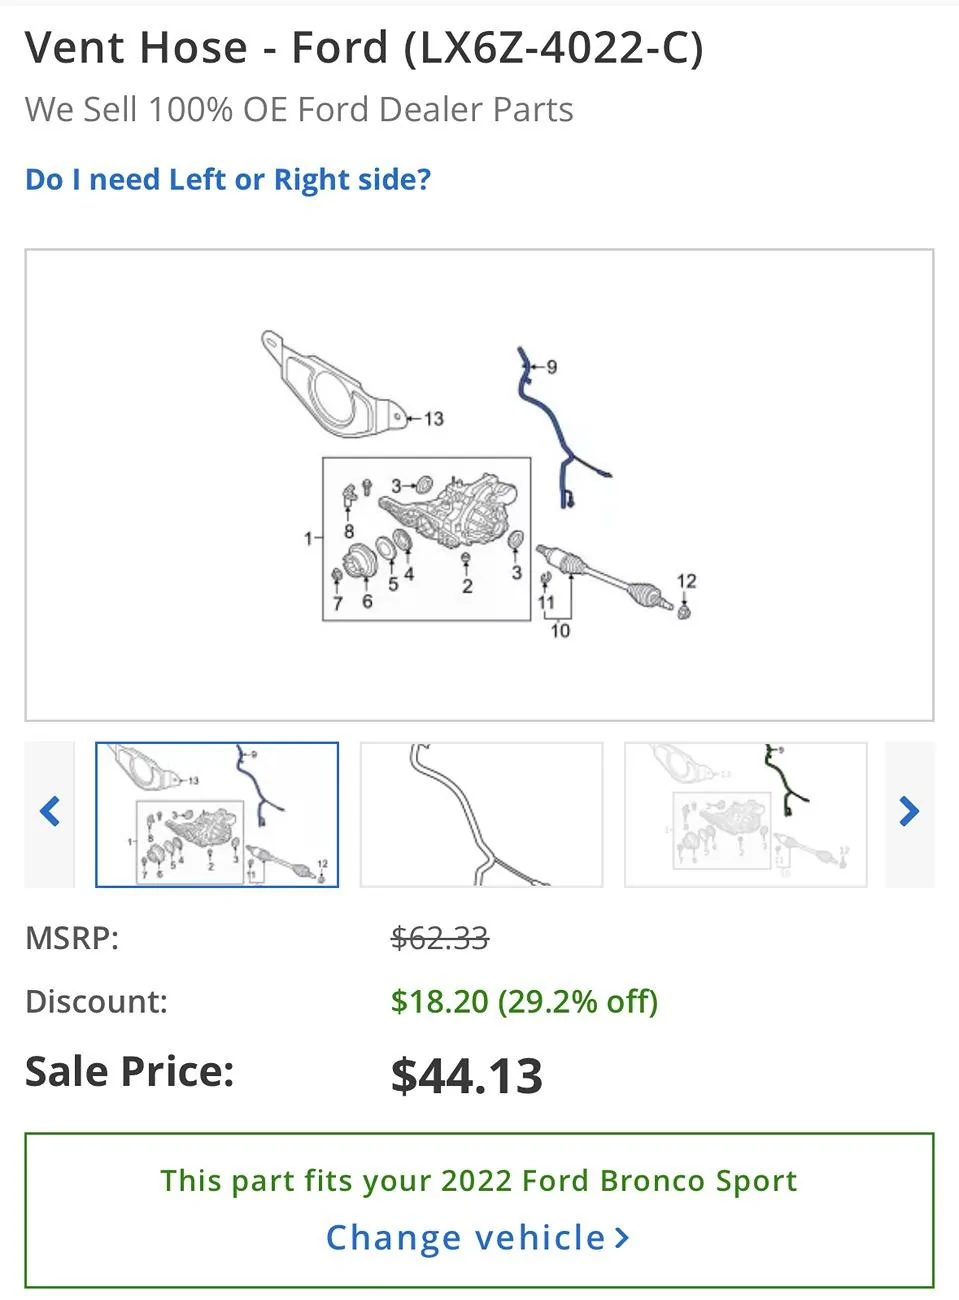Click the previous image arrow
Viewport: 959px width, 1300px height.
pyautogui.click(x=50, y=811)
